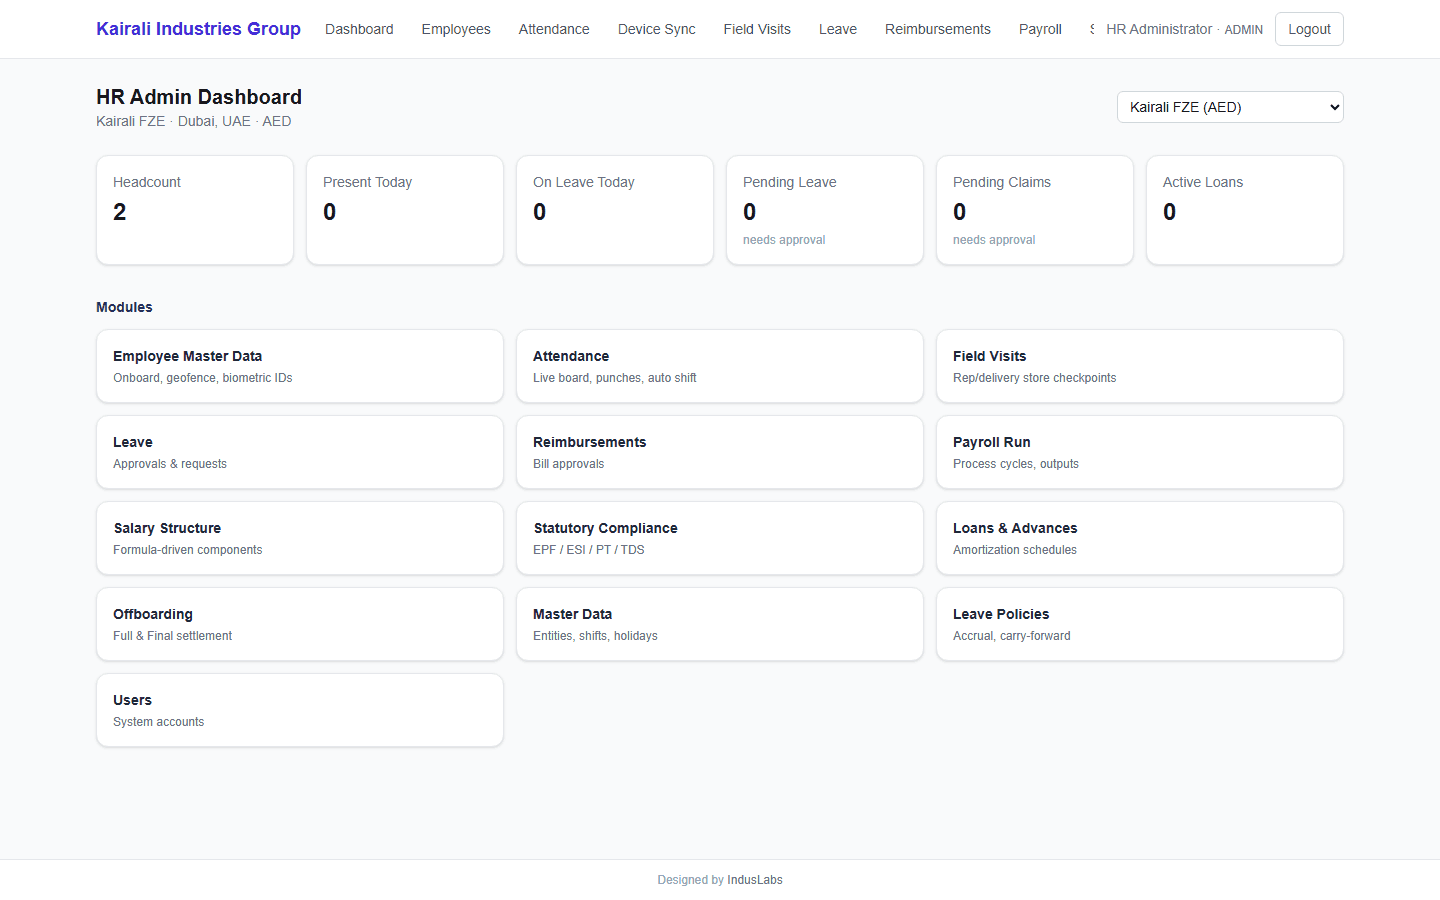1440x900 pixels.
Task: Open Field Visits in top navigation bar
Action: click(x=757, y=29)
